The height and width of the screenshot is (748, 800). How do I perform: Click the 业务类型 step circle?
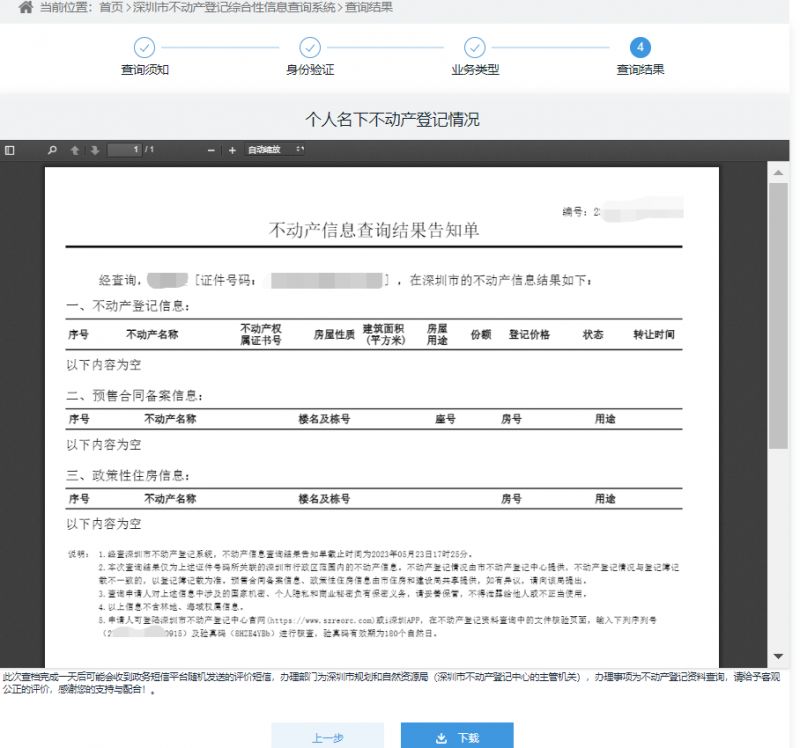pos(474,47)
